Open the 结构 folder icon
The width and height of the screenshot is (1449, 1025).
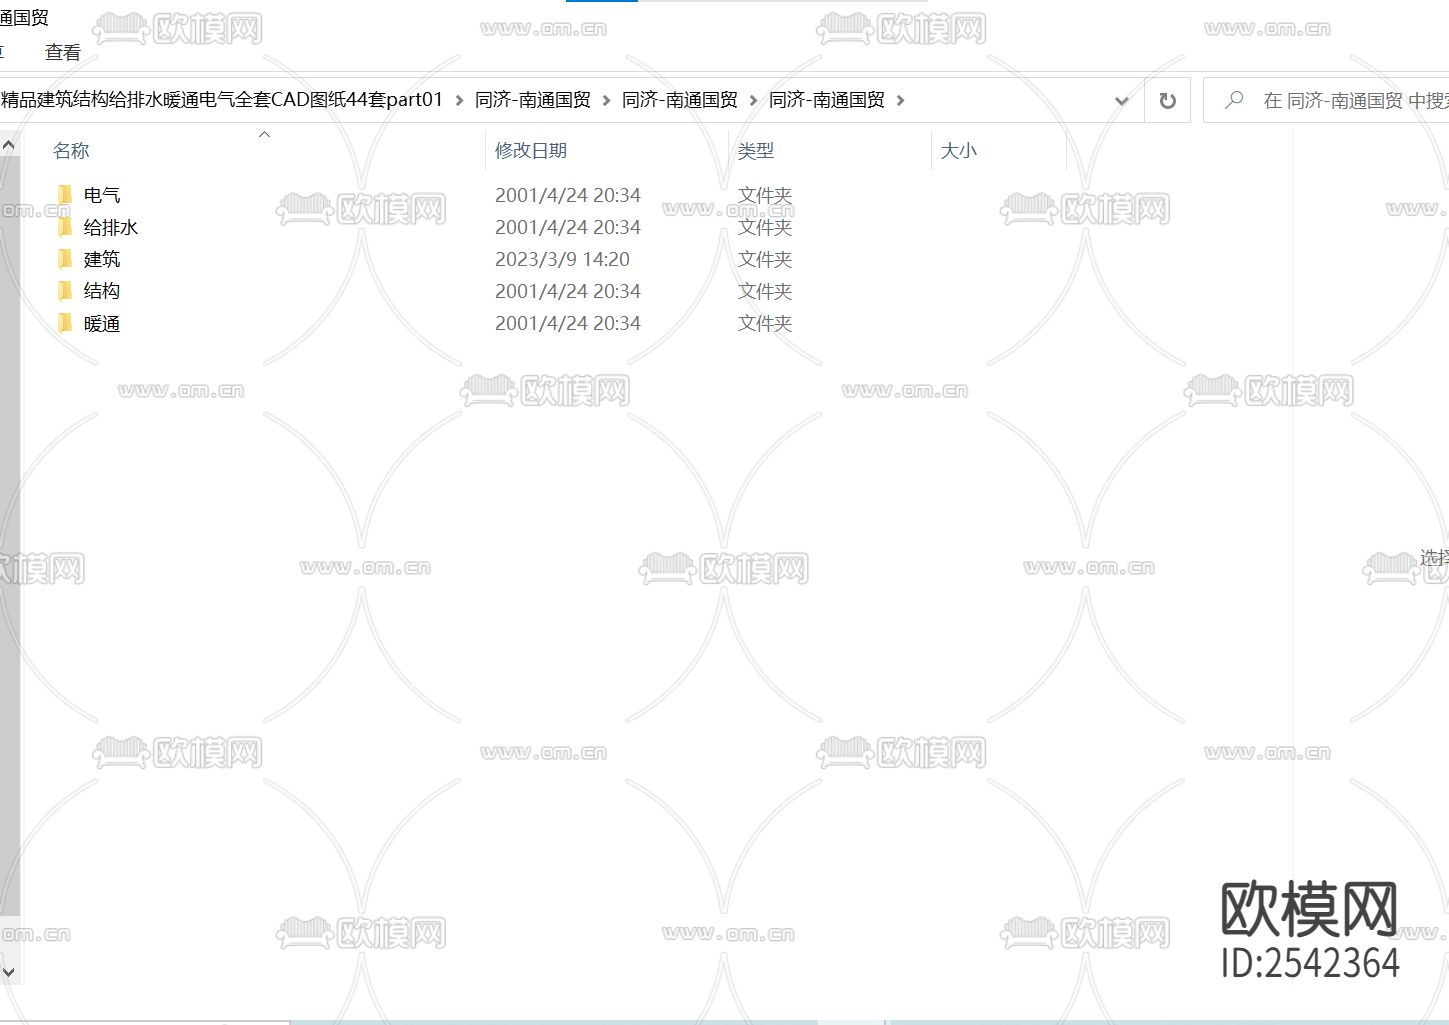point(65,291)
